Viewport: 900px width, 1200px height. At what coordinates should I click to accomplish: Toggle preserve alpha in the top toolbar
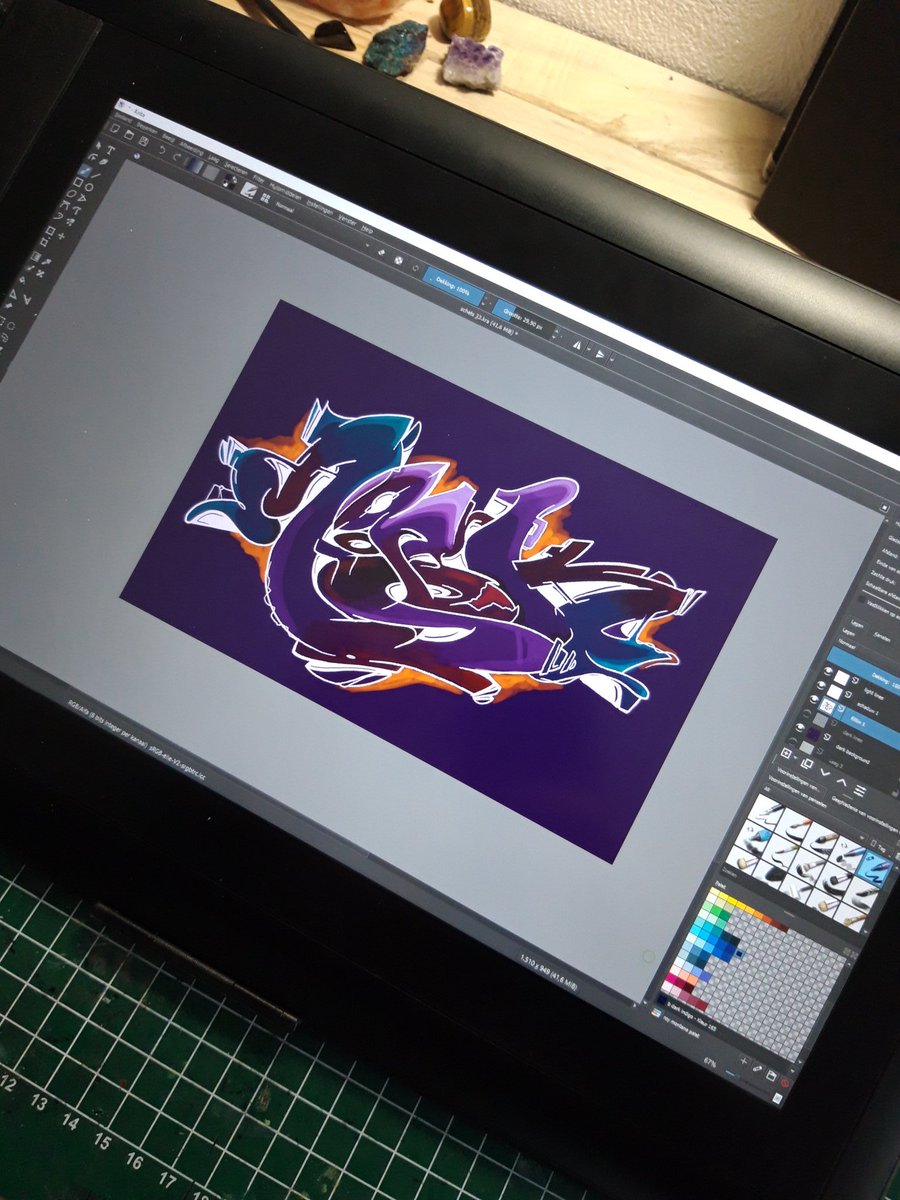[x=398, y=260]
